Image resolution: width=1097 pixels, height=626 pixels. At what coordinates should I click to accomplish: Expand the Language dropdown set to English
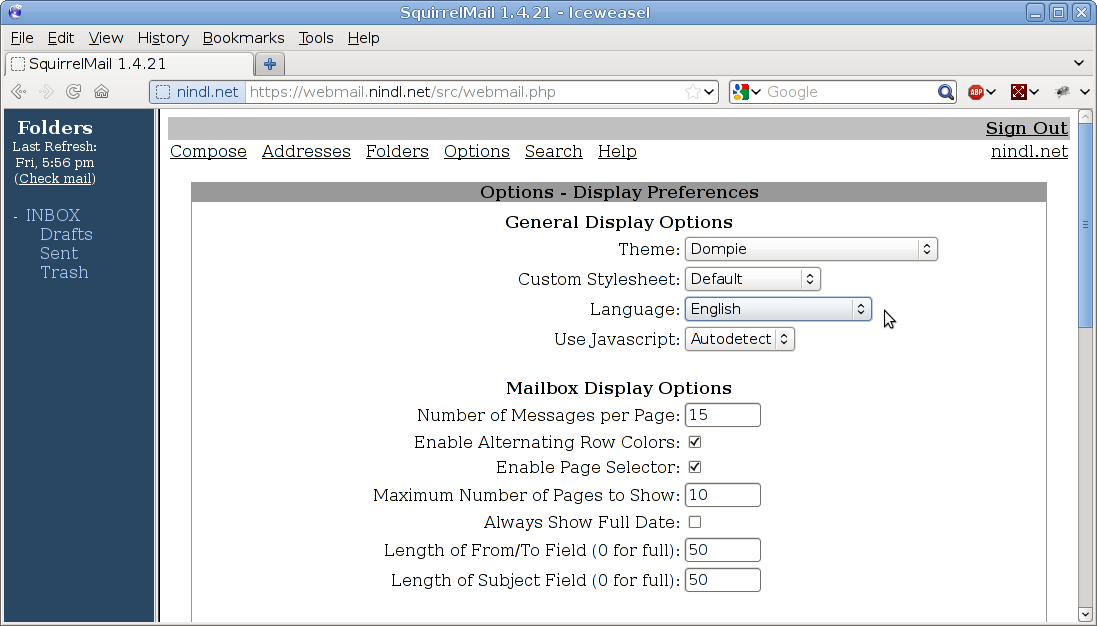pos(777,309)
